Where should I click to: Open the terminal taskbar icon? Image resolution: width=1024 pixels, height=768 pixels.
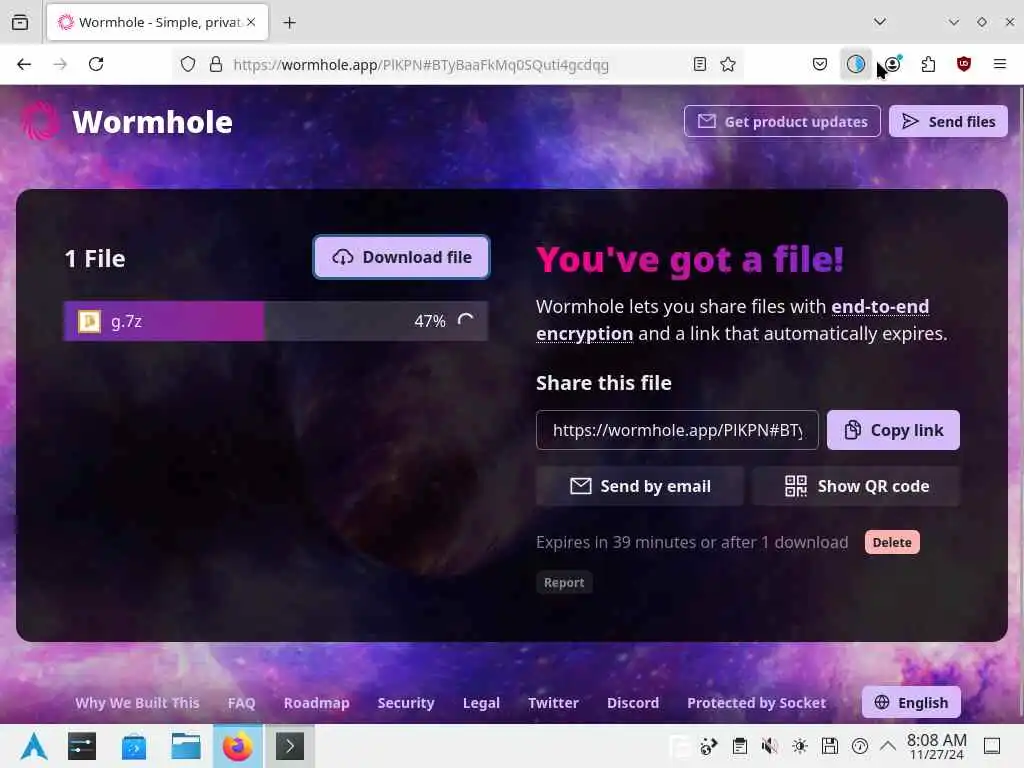[289, 746]
